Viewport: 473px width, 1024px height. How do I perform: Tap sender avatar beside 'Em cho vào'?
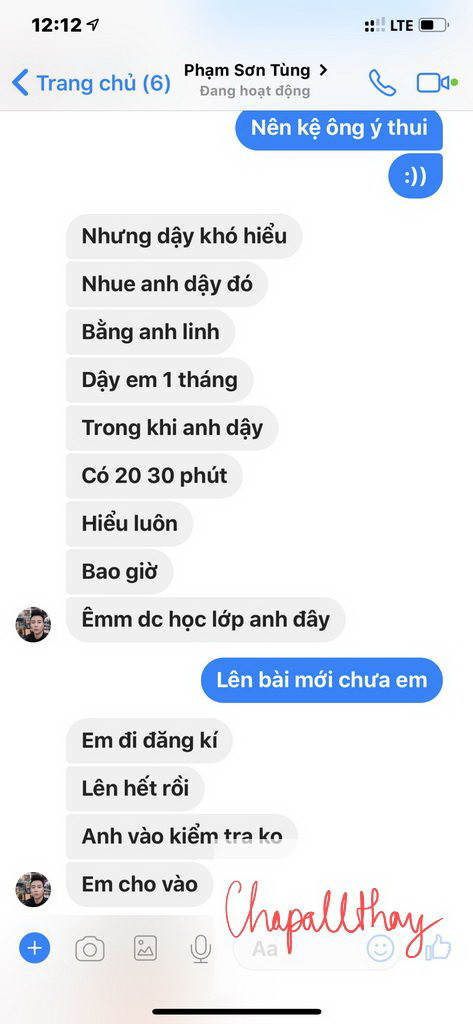pos(33,889)
